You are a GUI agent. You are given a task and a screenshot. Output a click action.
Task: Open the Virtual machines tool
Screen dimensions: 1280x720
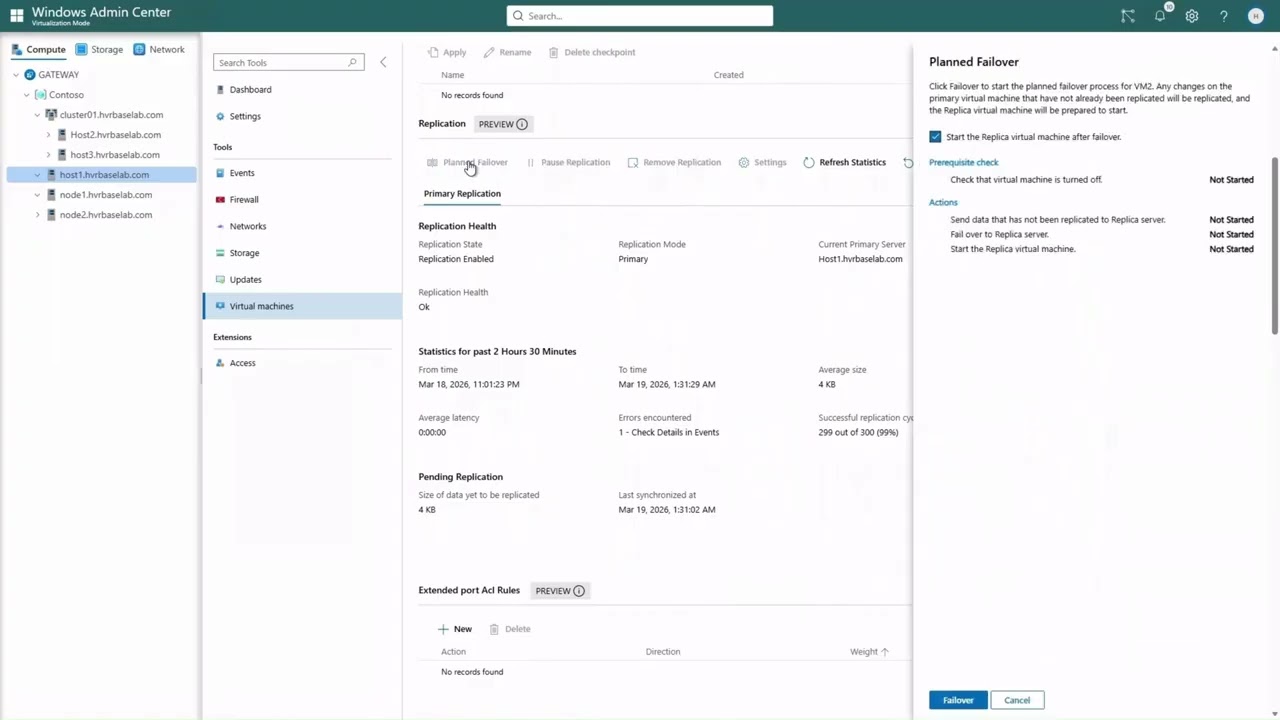click(x=302, y=306)
